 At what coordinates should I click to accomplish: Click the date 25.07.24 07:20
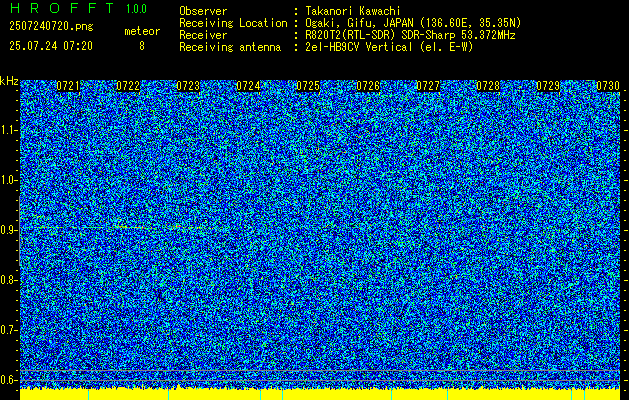pyautogui.click(x=51, y=46)
